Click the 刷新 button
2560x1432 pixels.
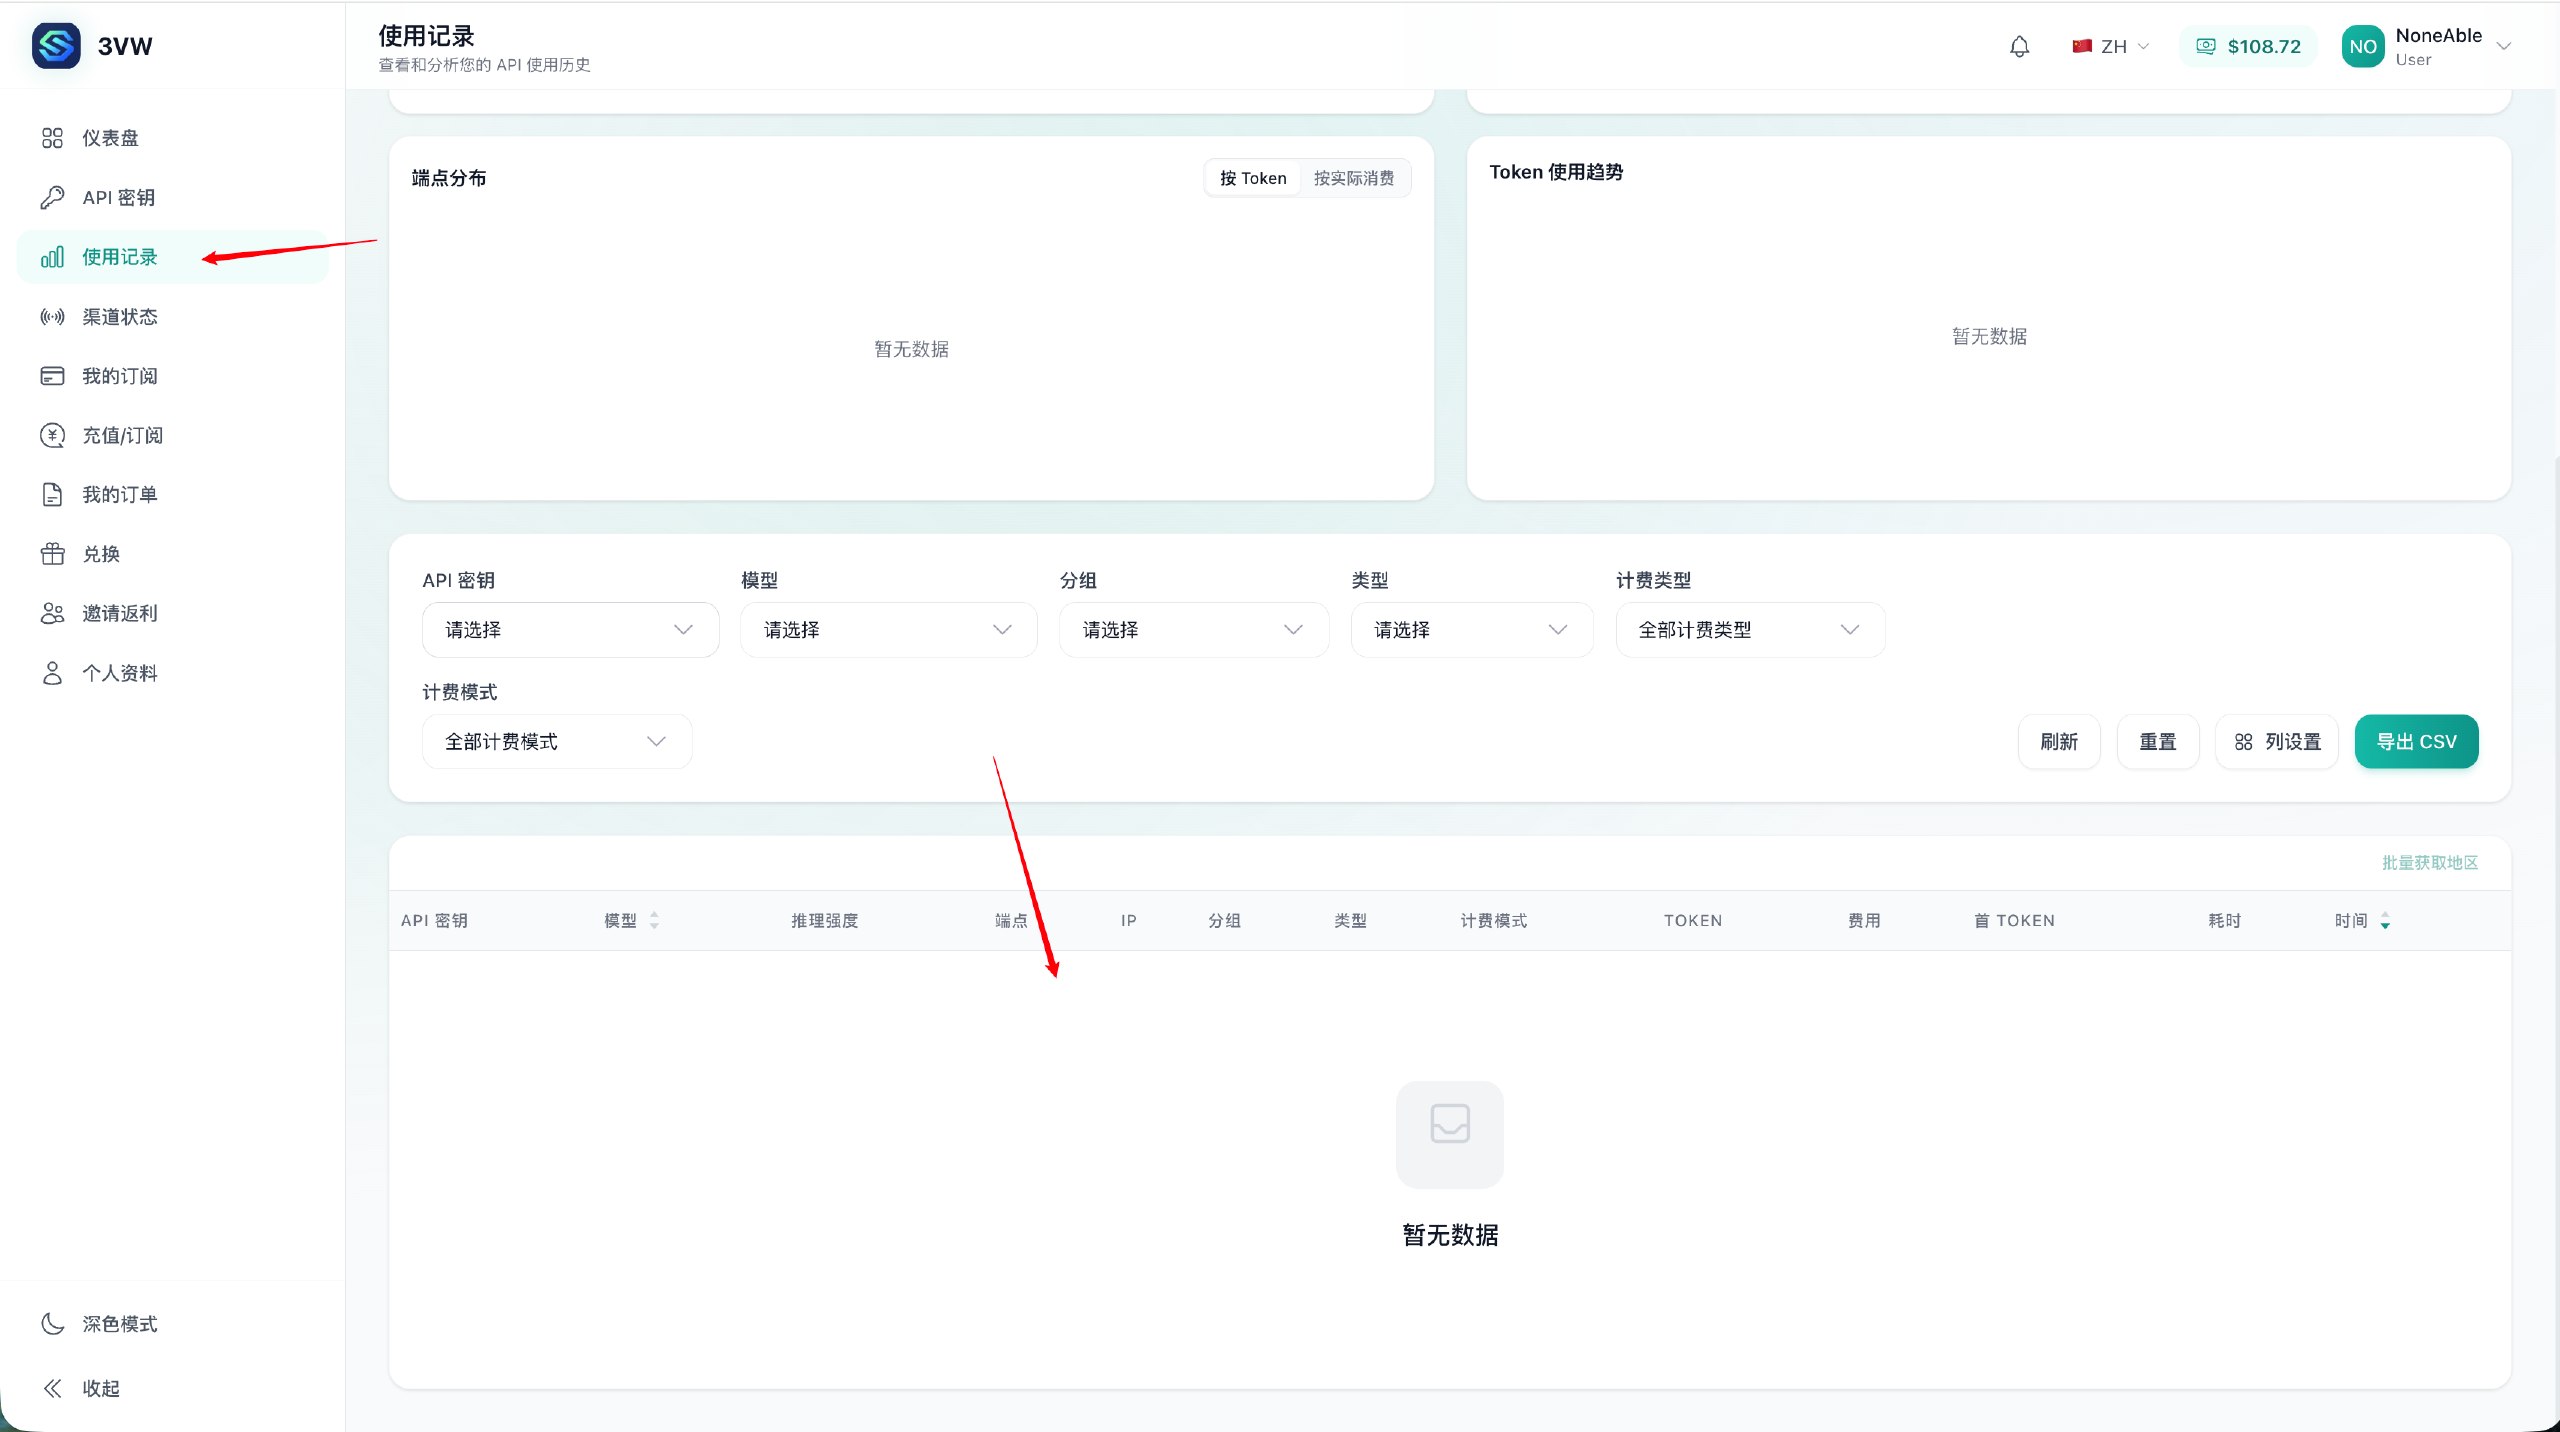[x=2059, y=742]
